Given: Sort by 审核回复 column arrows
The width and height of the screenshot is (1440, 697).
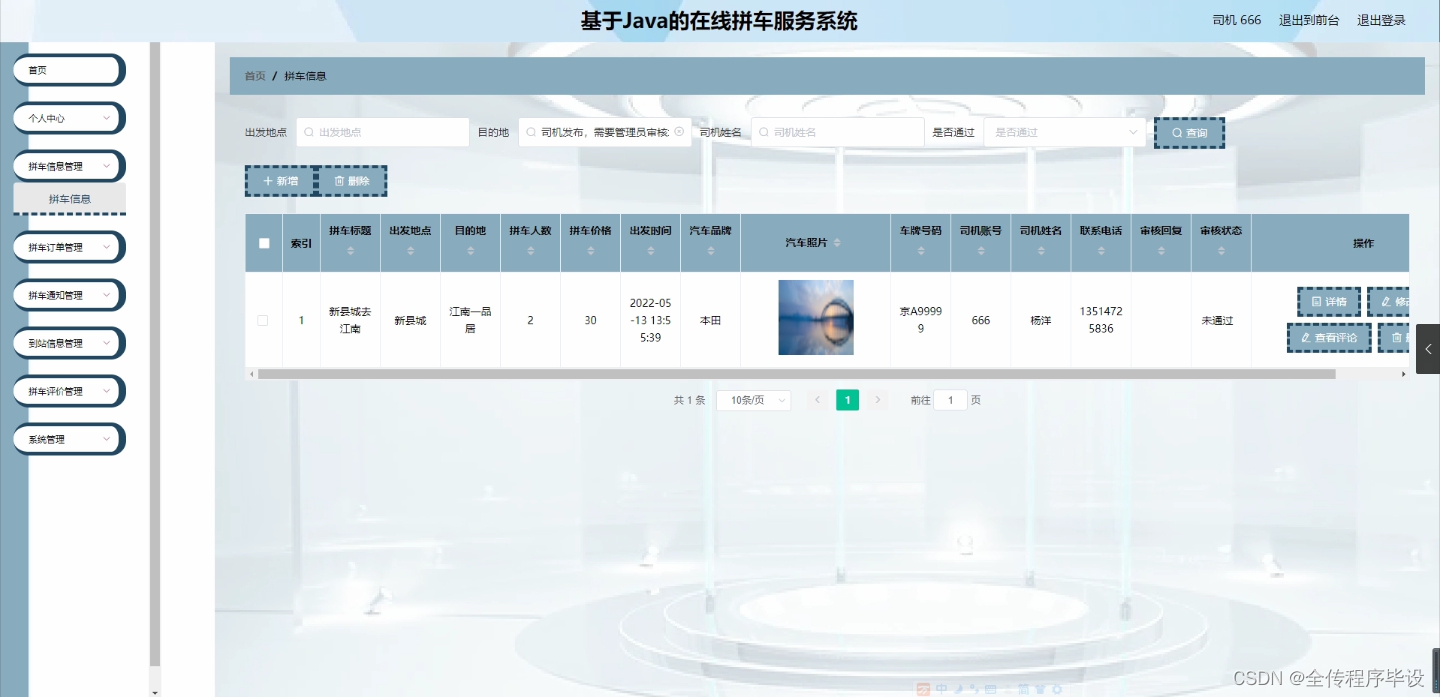Looking at the screenshot, I should [x=1160, y=251].
